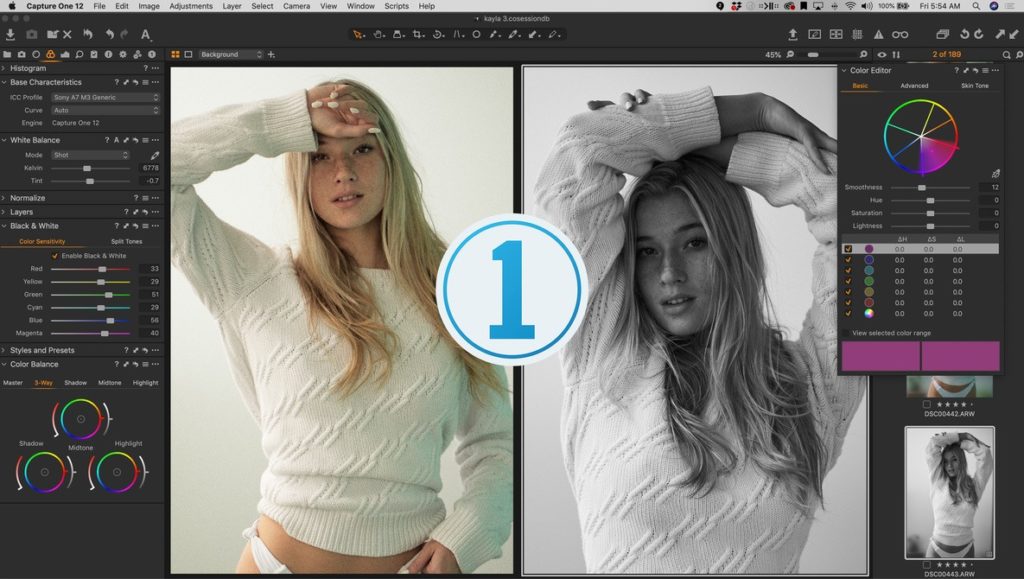Switch viewer to multi-view grid mode
Viewport: 1024px width, 579px height.
pyautogui.click(x=175, y=55)
